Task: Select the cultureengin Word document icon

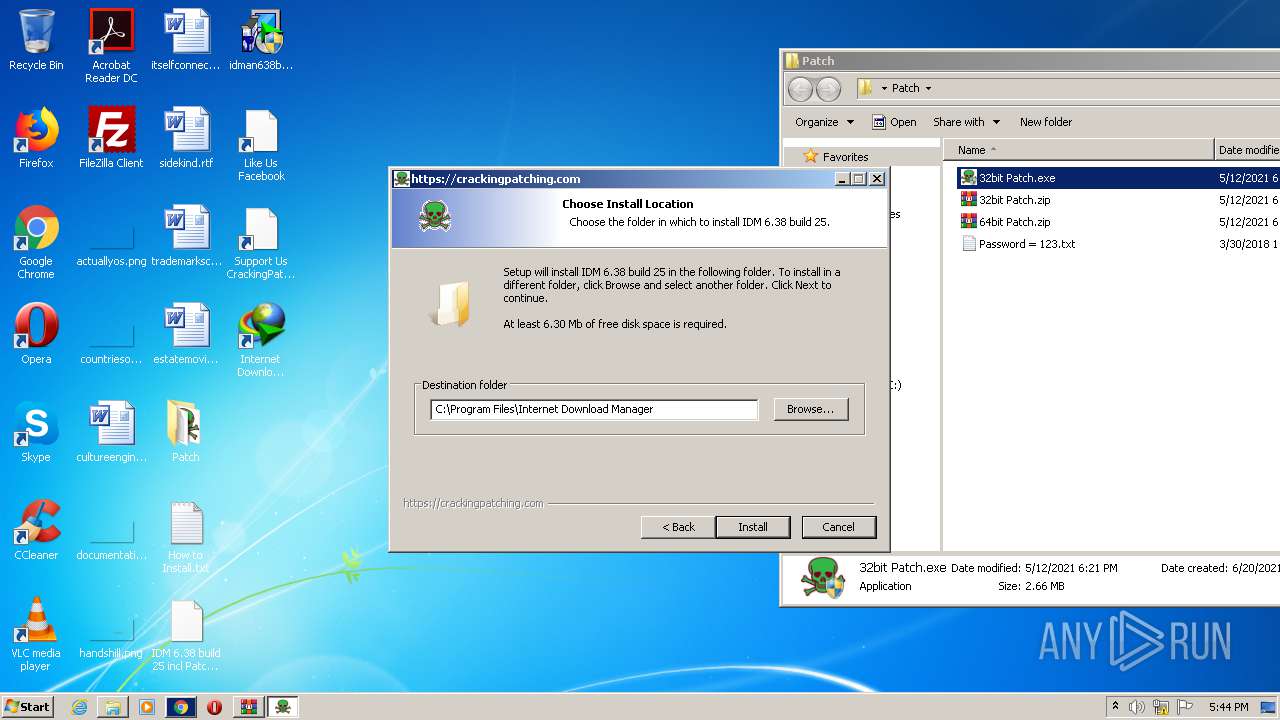Action: (111, 432)
